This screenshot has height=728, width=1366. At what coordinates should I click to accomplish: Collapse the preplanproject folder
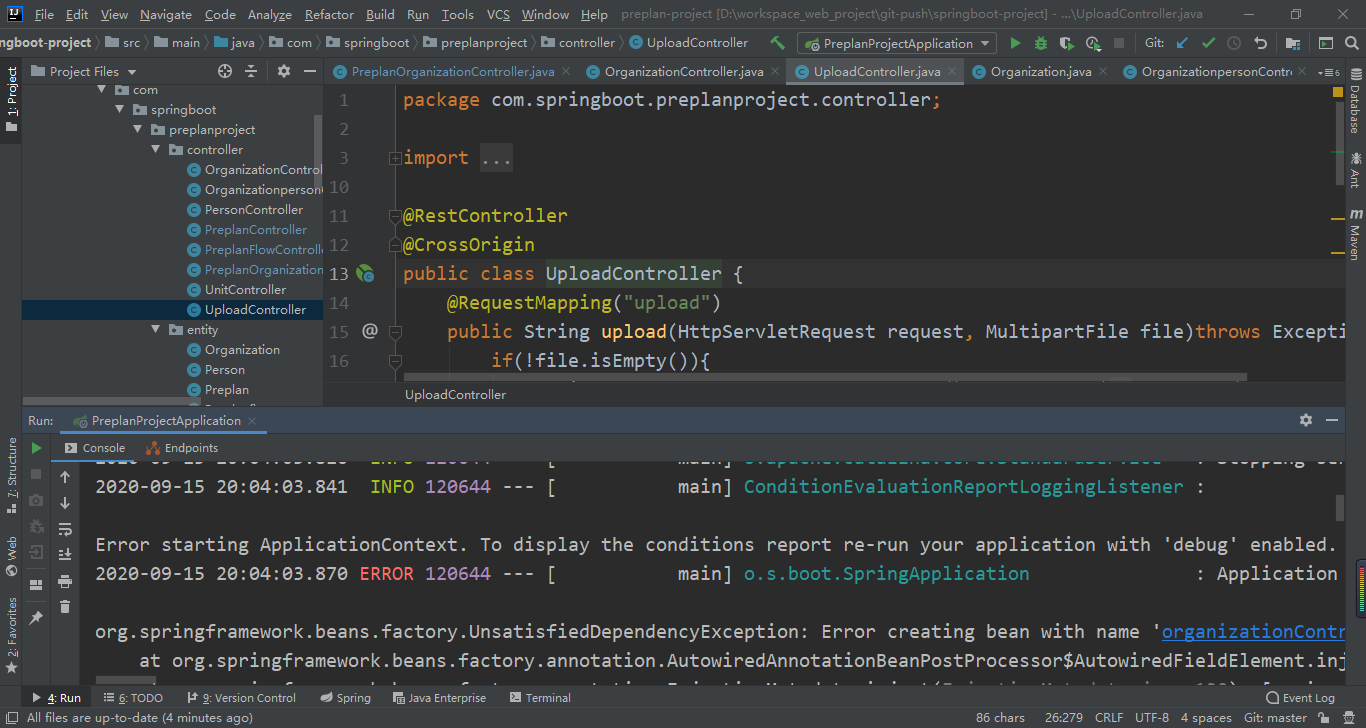pyautogui.click(x=138, y=130)
